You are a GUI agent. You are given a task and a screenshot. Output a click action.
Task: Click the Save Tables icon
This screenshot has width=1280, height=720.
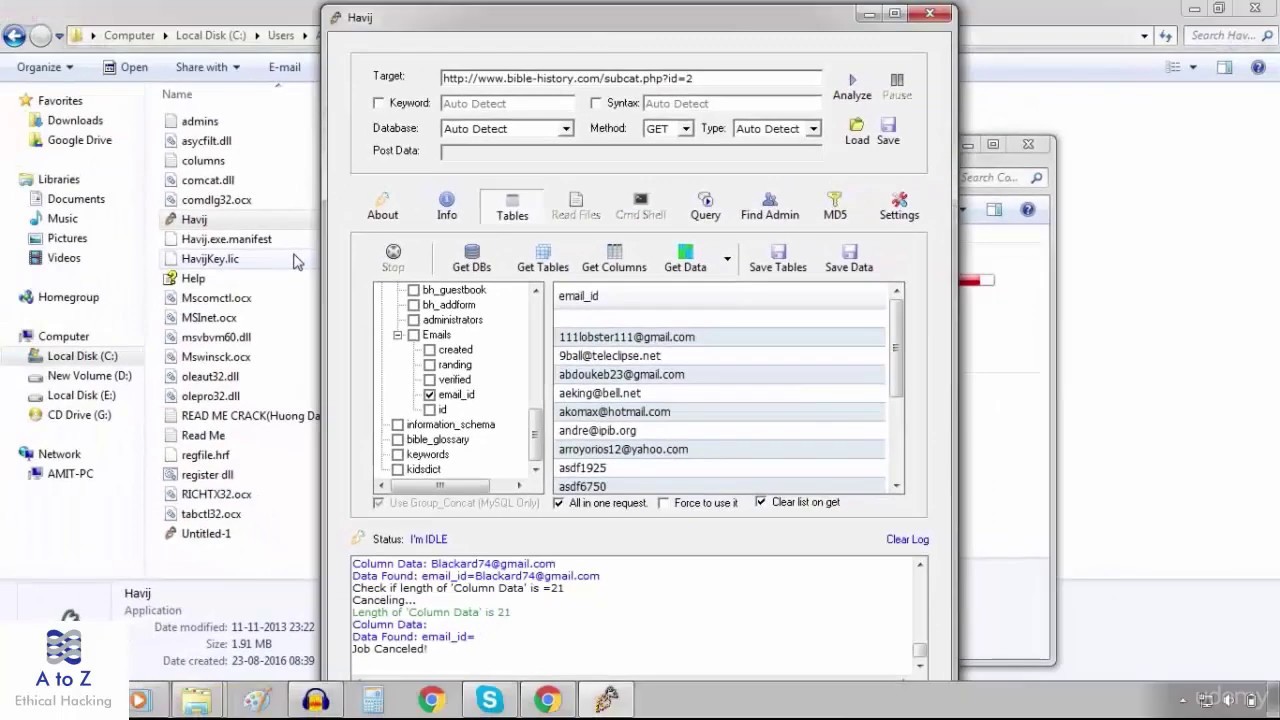pos(778,251)
